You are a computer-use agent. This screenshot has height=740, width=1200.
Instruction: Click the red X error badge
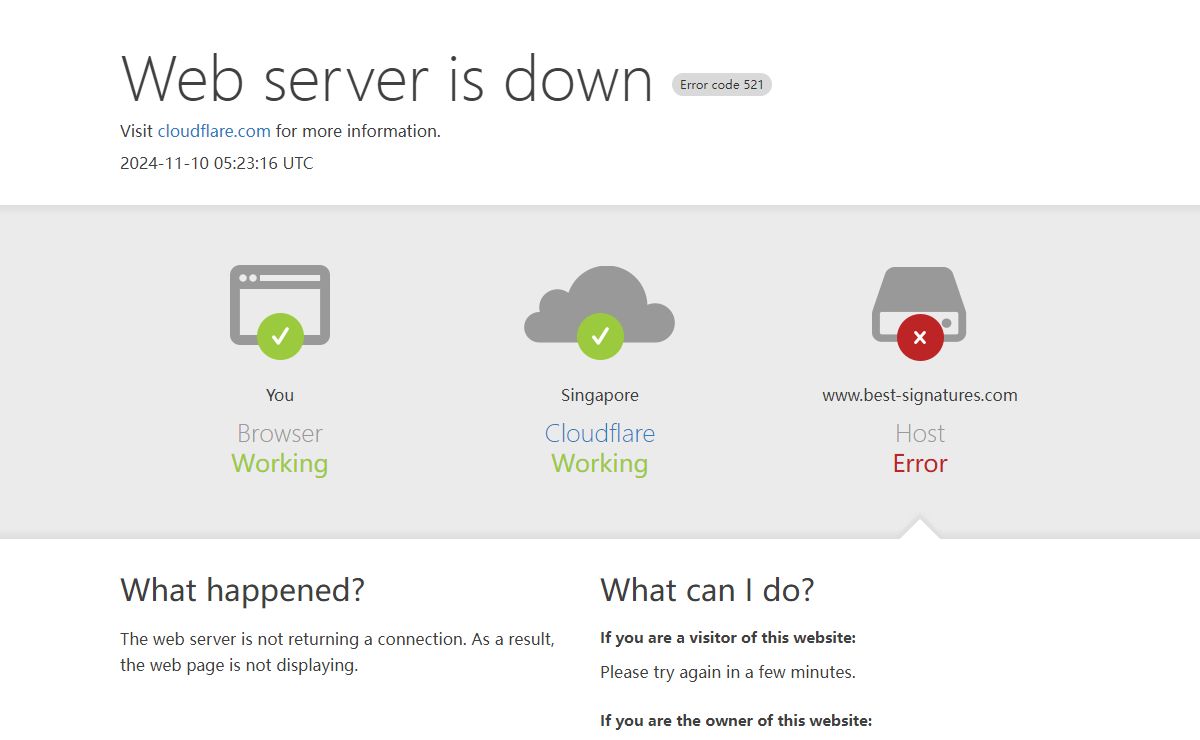(x=920, y=337)
